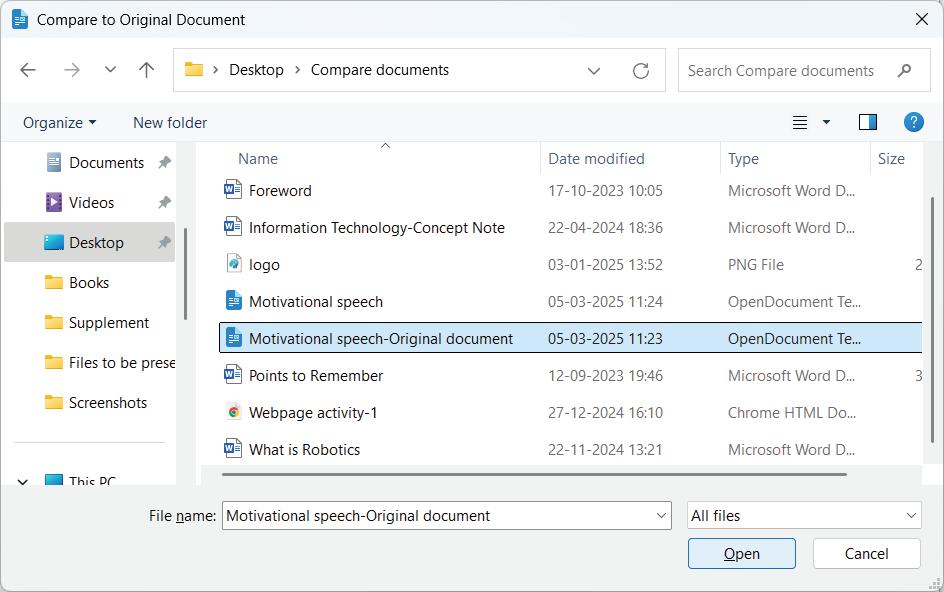This screenshot has width=944, height=592.
Task: Open the Organize menu
Action: pos(60,122)
